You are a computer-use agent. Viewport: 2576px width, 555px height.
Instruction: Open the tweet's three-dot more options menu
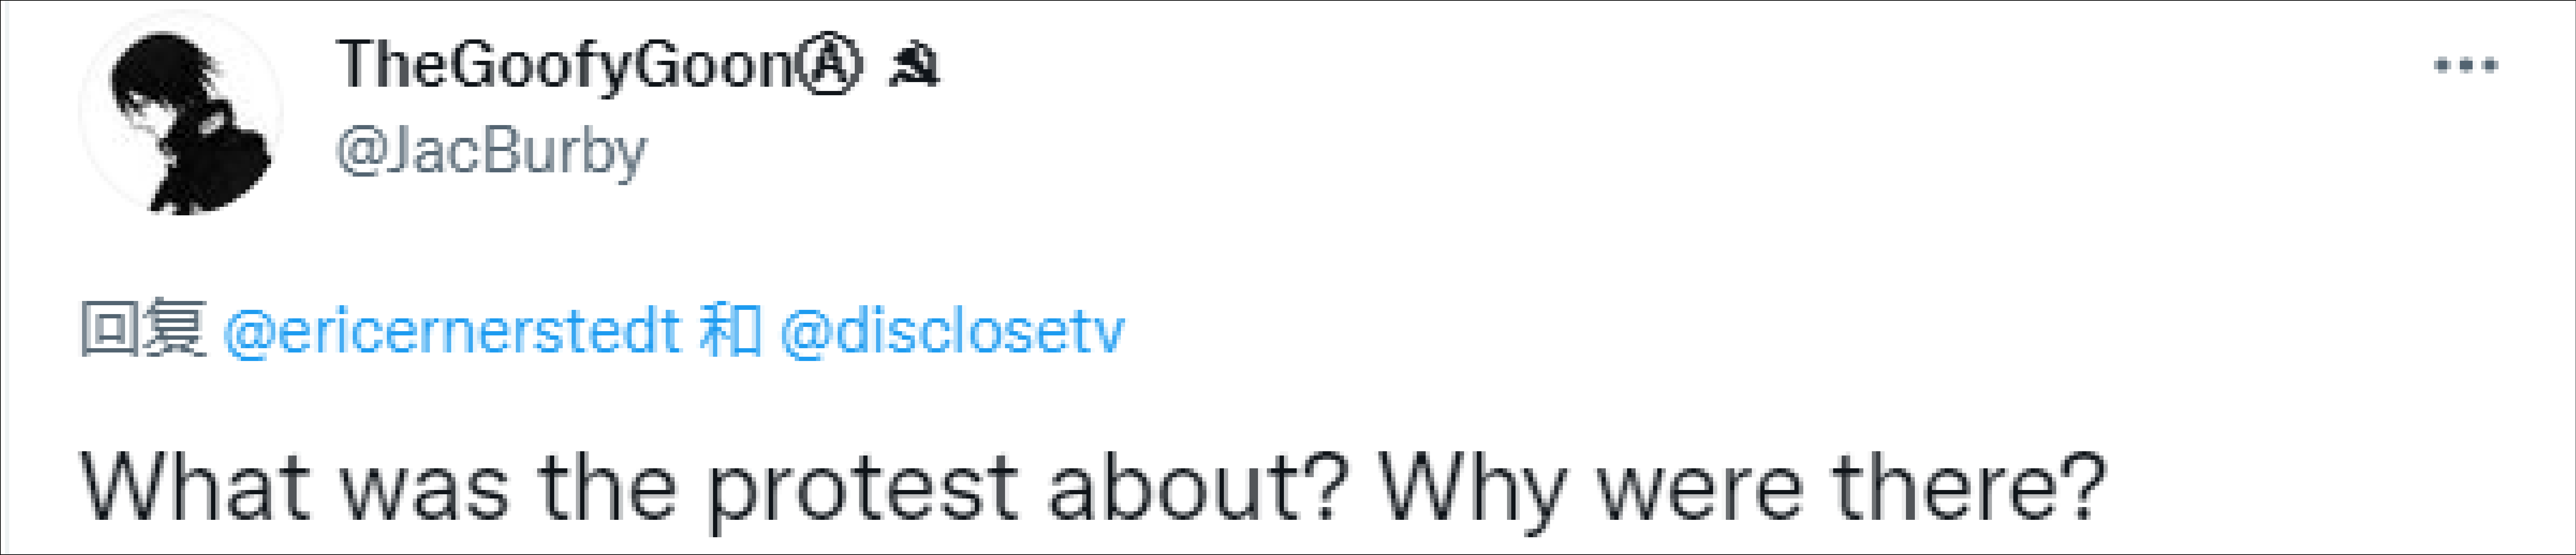2465,66
